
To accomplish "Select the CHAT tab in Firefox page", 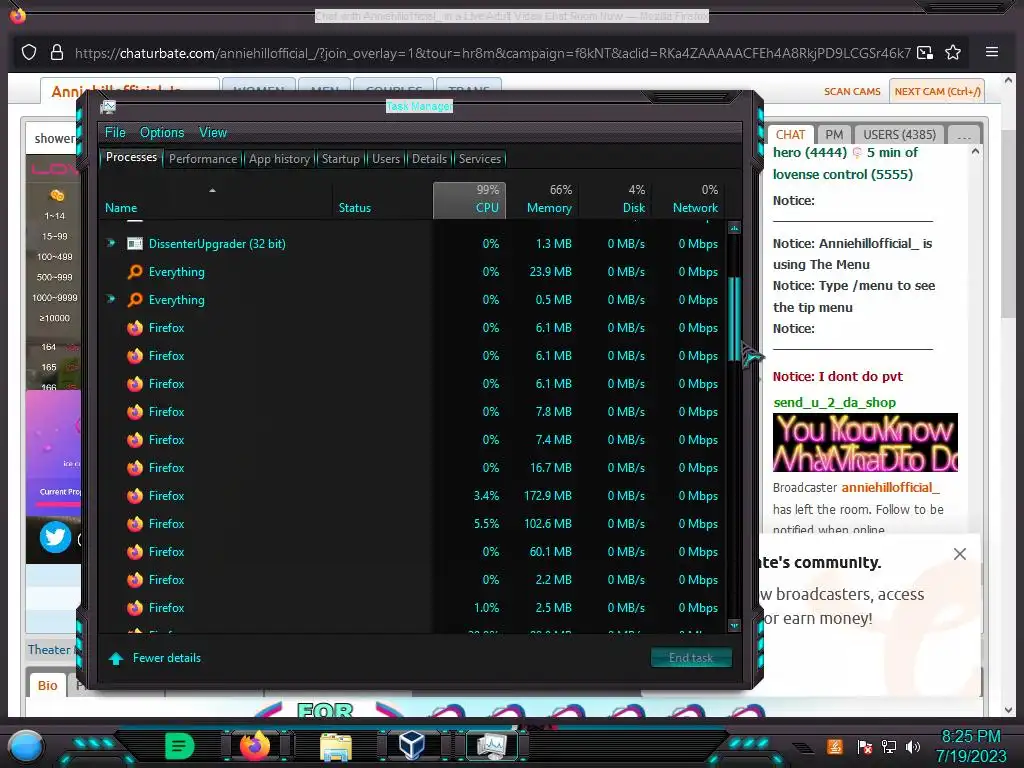I will 790,135.
